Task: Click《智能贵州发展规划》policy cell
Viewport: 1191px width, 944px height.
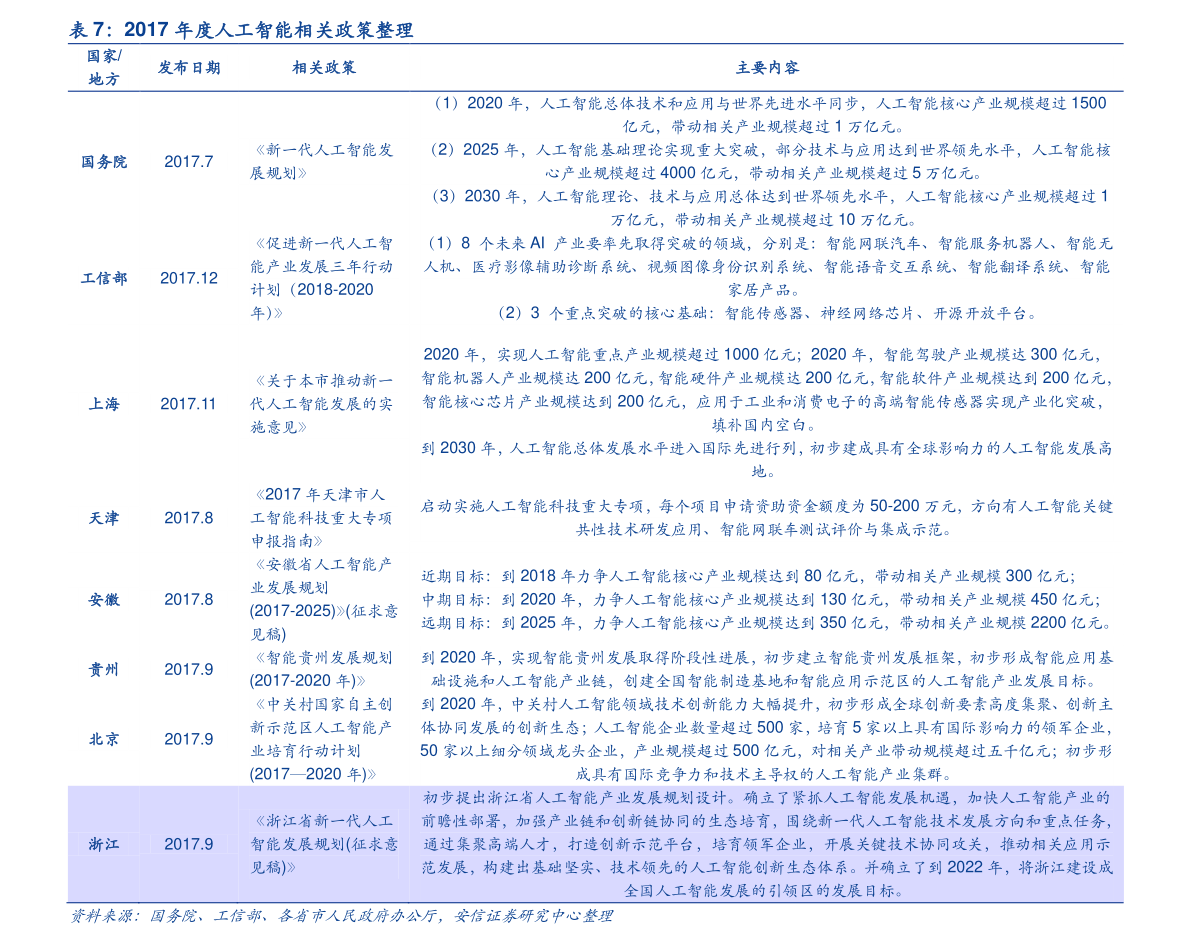Action: pyautogui.click(x=322, y=669)
